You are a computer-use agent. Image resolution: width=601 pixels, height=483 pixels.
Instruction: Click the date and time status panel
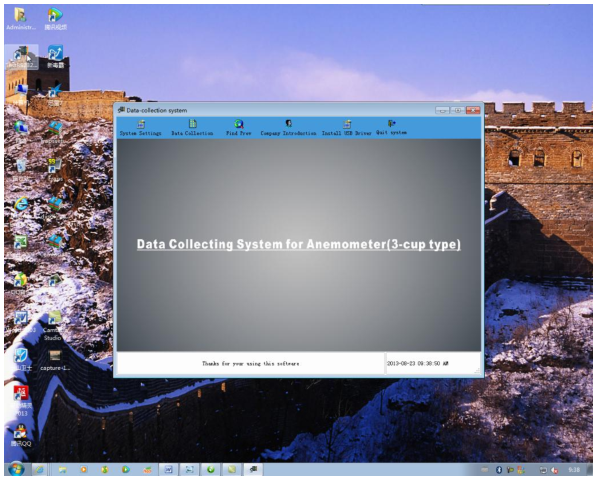point(432,363)
